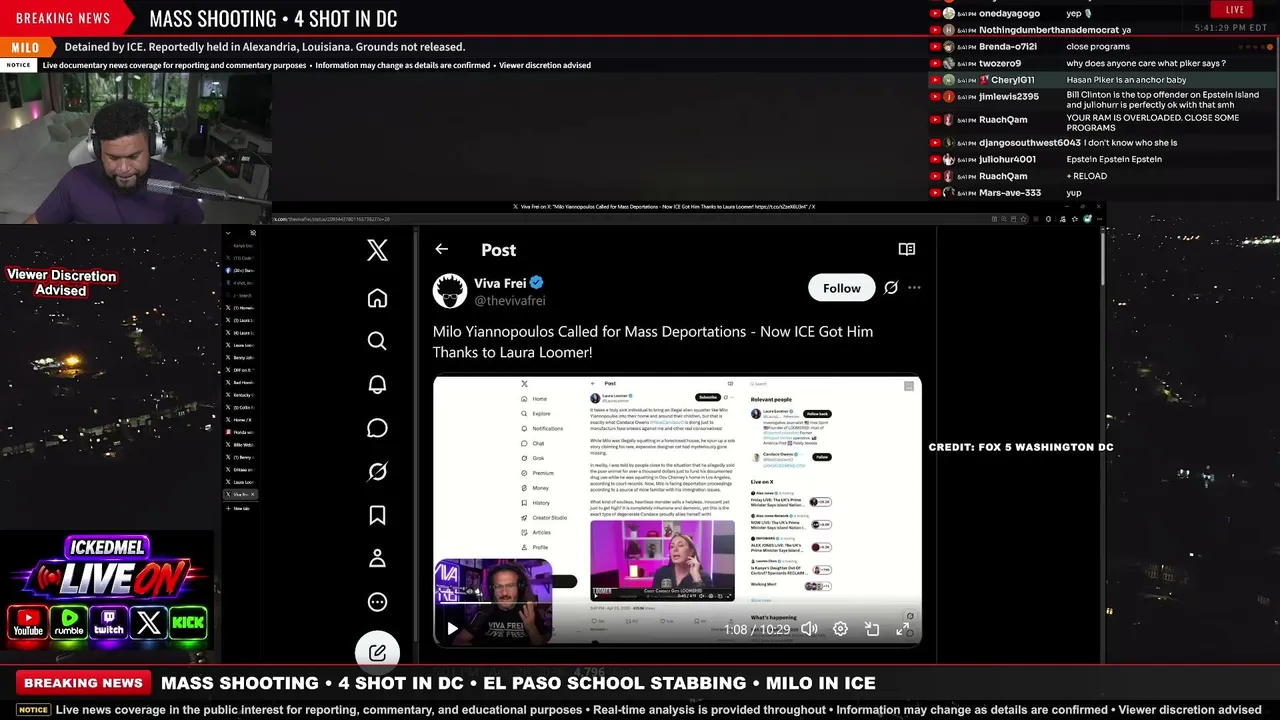Screen dimensions: 1280x720
Task: Open the More options circle icon in the sidebar
Action: click(377, 602)
